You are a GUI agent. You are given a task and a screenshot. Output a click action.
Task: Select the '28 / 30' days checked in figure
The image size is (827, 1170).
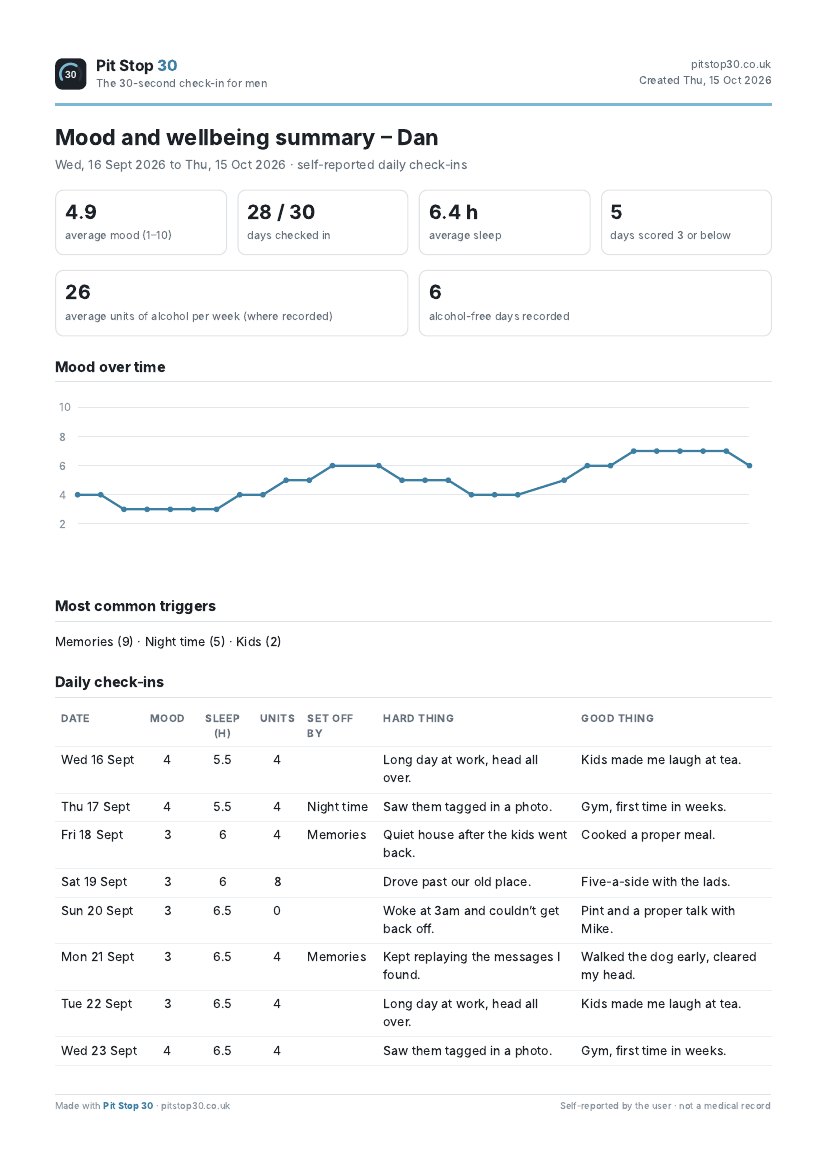click(281, 212)
